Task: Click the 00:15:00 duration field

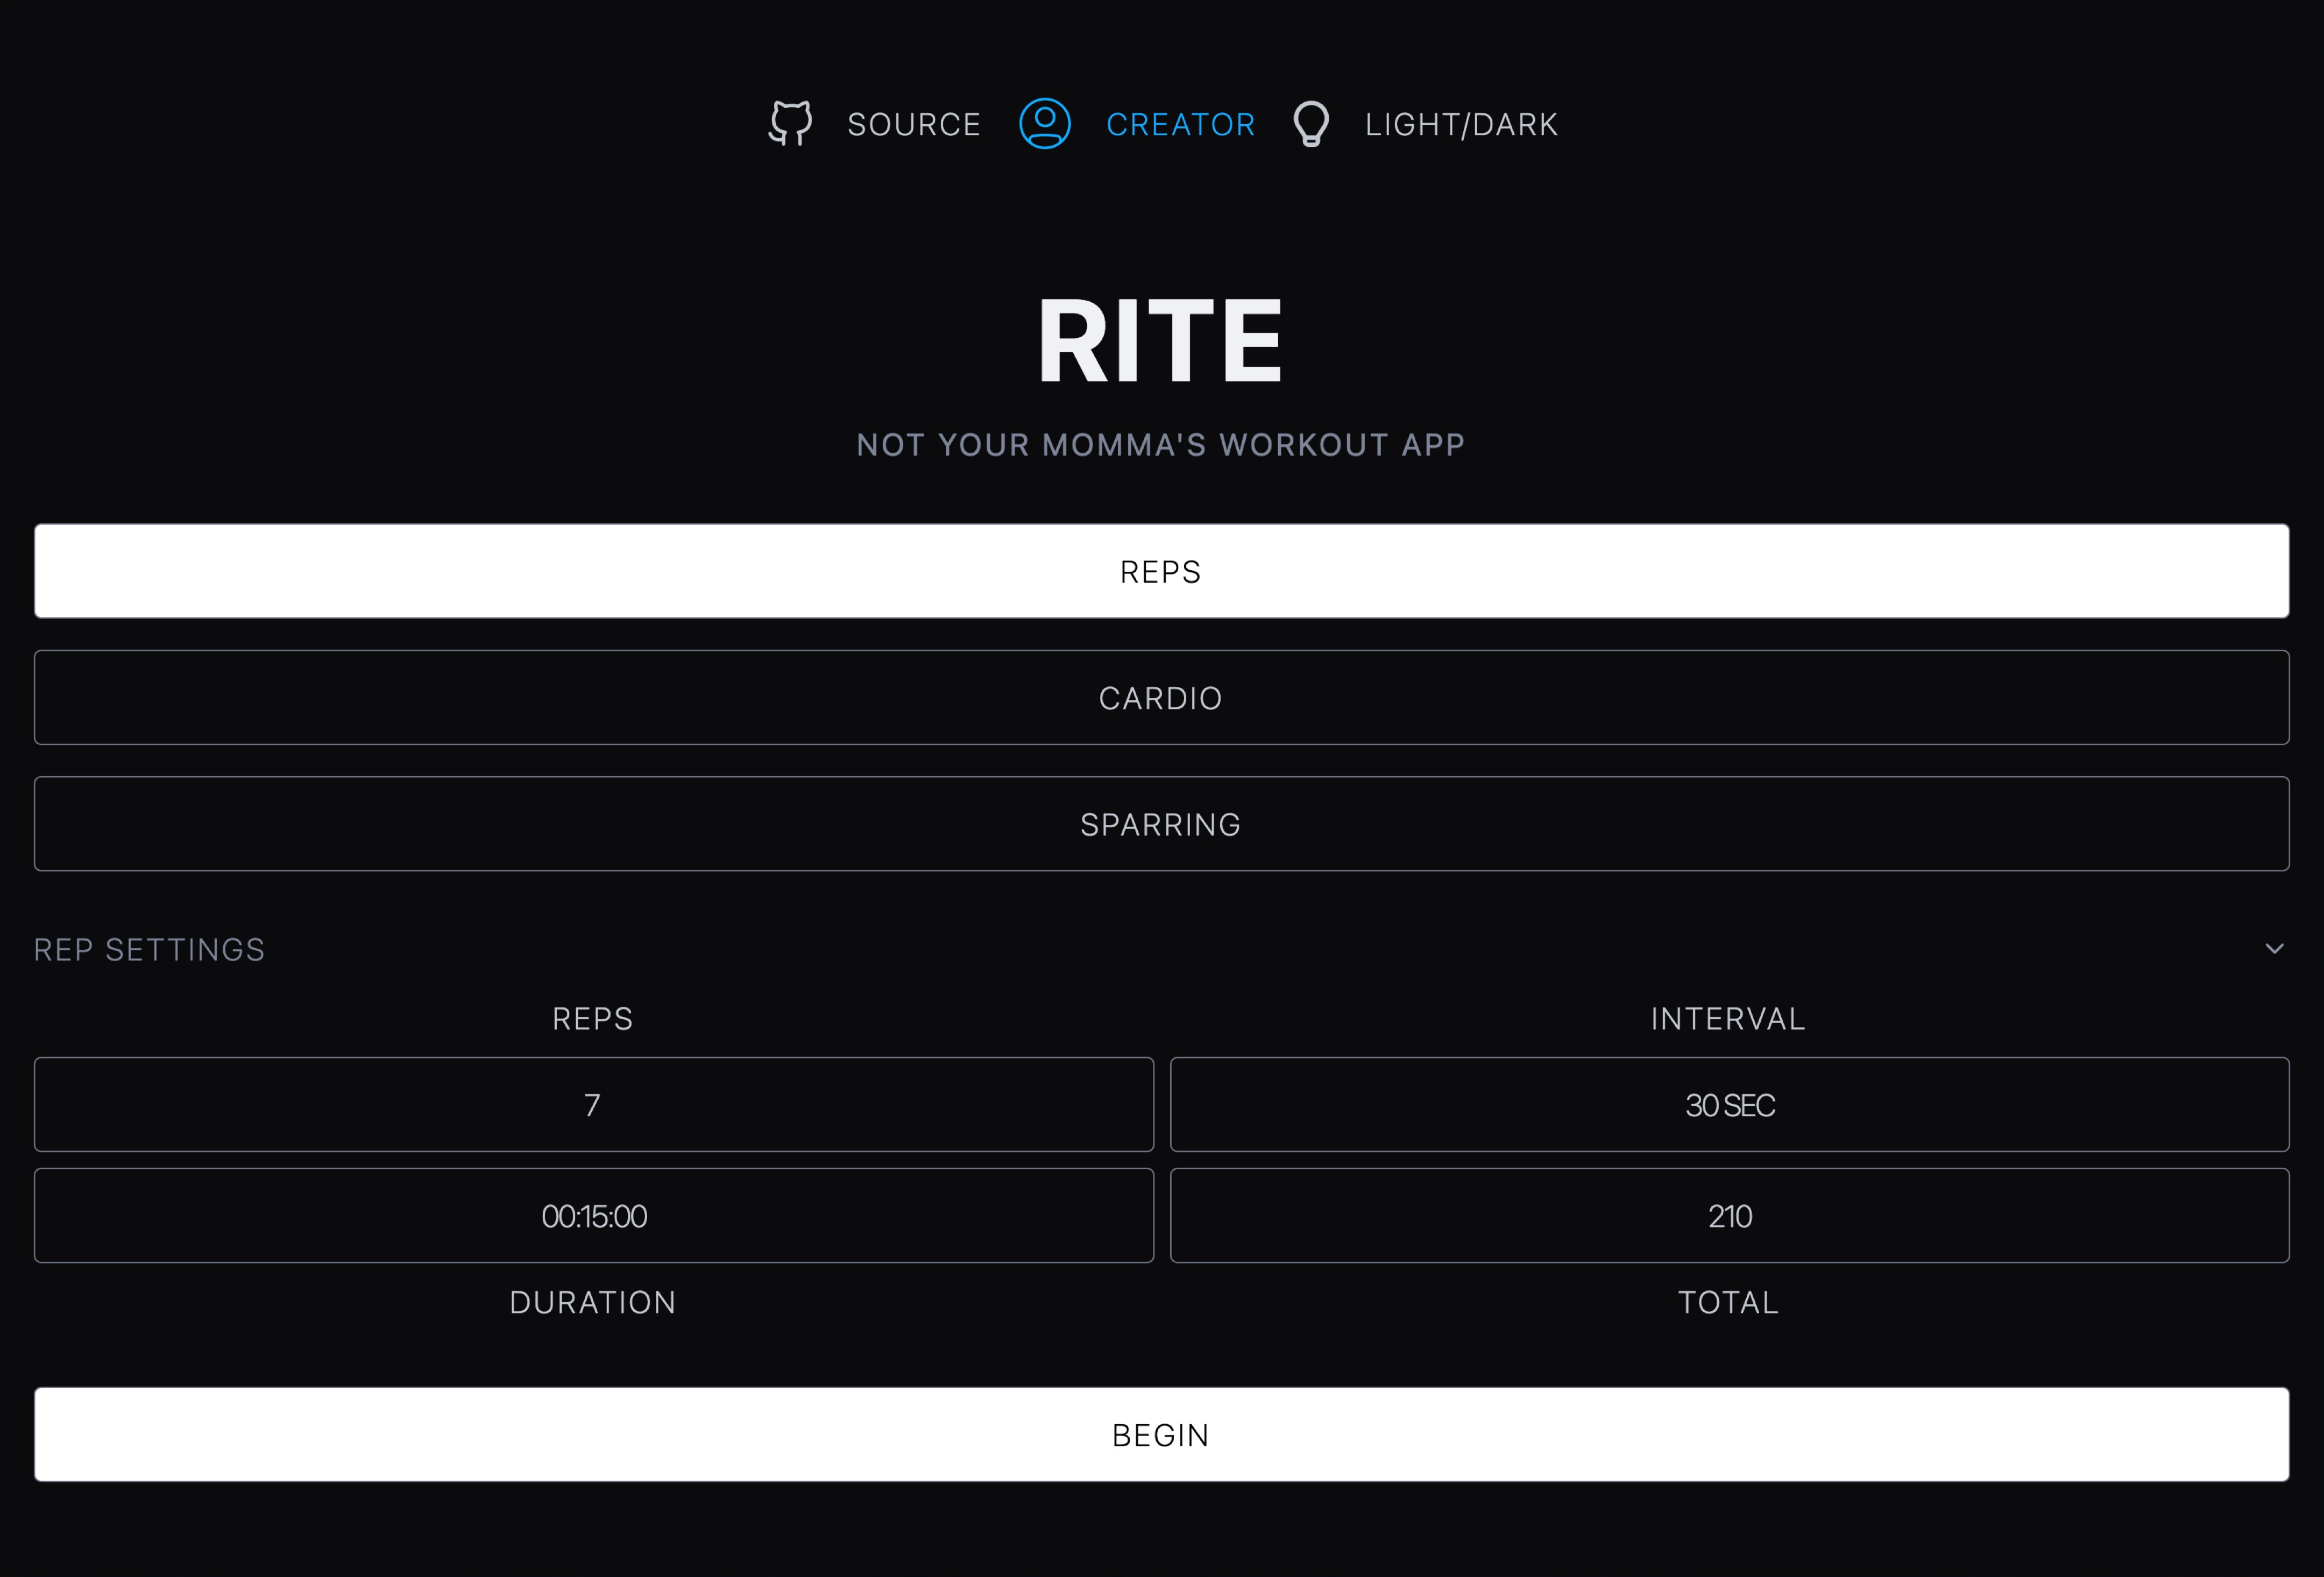Action: 593,1216
